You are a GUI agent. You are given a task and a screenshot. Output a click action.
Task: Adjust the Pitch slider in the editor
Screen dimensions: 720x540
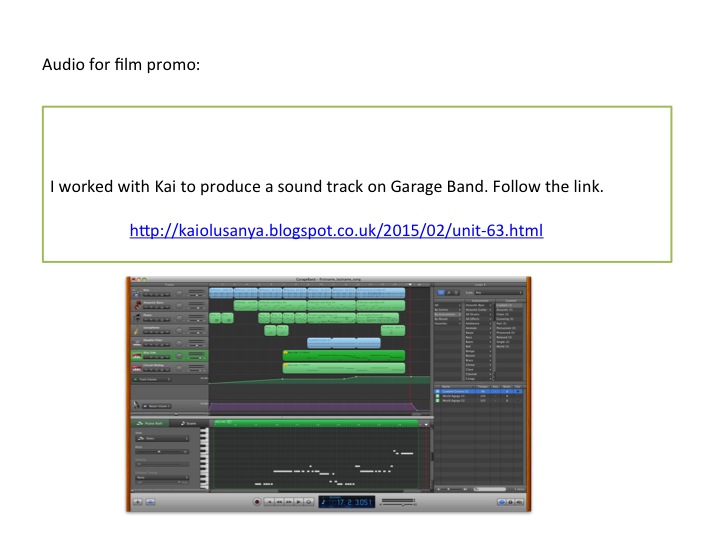pyautogui.click(x=162, y=452)
